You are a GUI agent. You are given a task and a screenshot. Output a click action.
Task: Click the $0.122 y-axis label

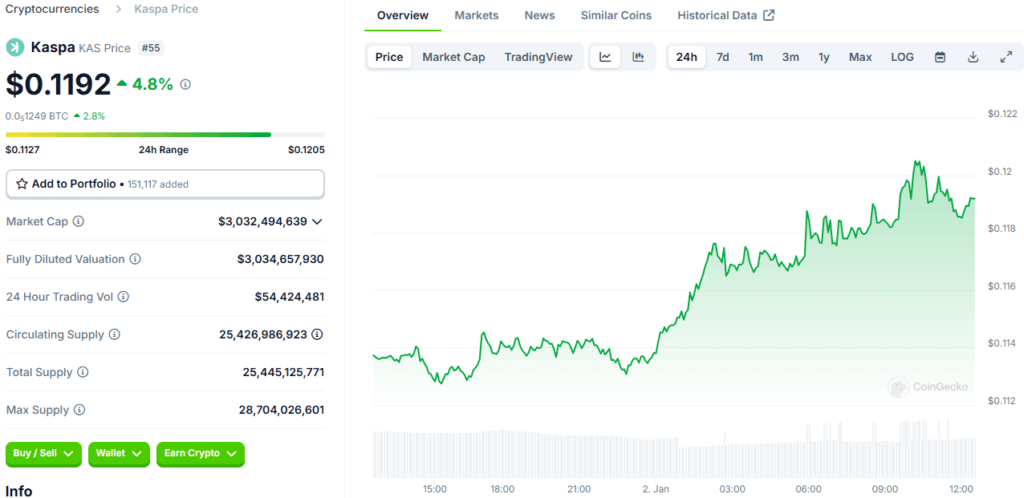click(1002, 114)
